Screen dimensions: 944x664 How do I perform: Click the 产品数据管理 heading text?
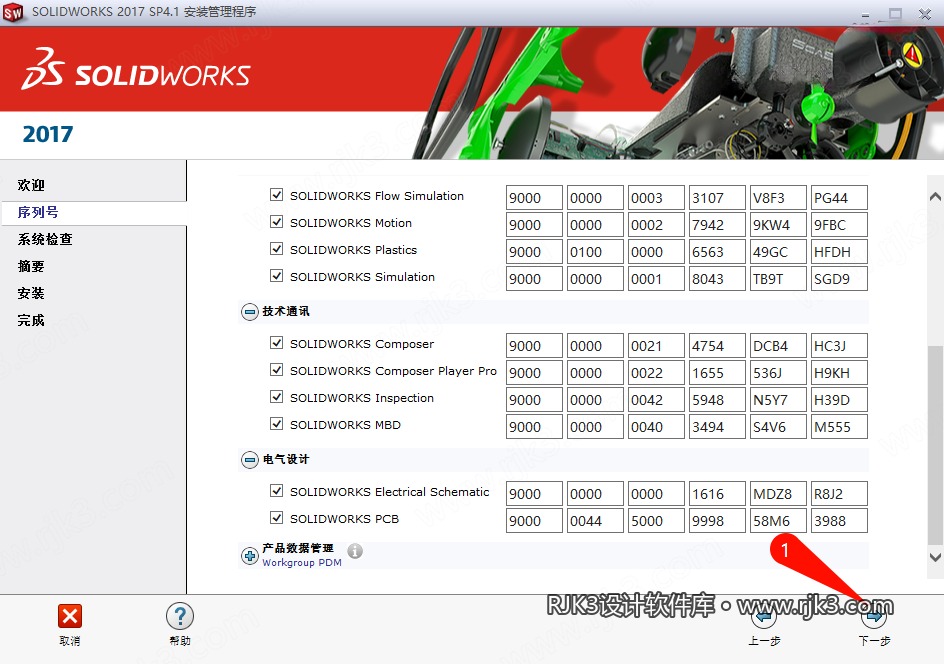298,548
